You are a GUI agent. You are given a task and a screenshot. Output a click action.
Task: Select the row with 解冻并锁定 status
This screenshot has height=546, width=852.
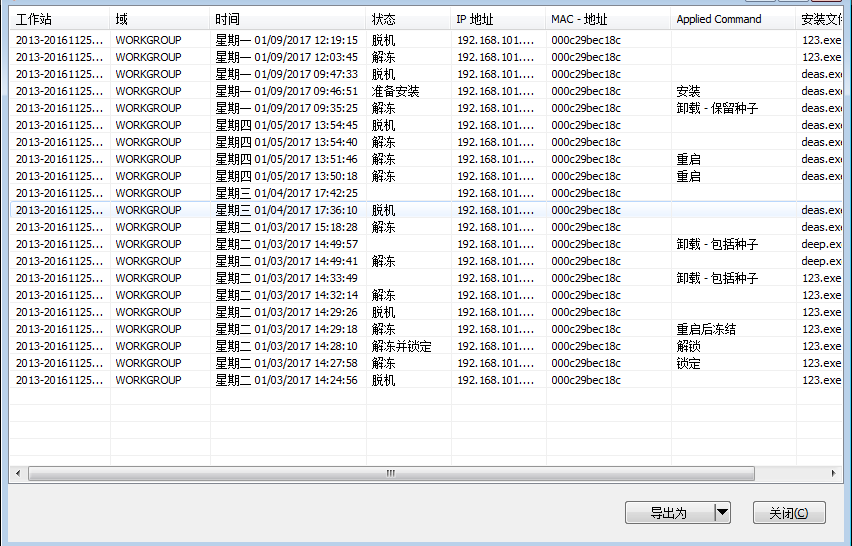(400, 346)
